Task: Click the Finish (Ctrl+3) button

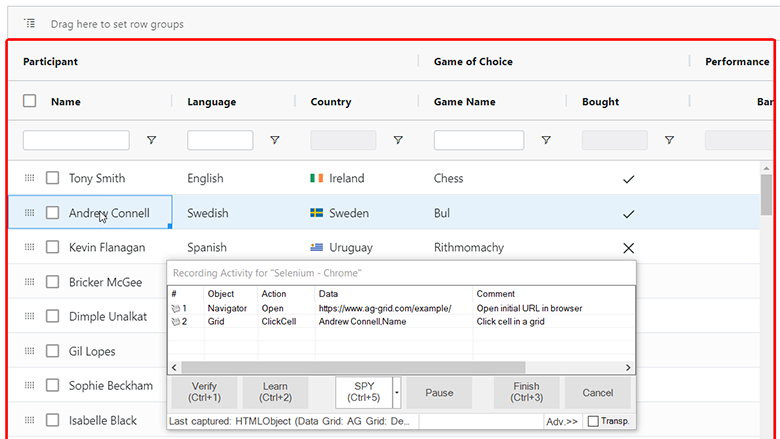Action: (526, 392)
